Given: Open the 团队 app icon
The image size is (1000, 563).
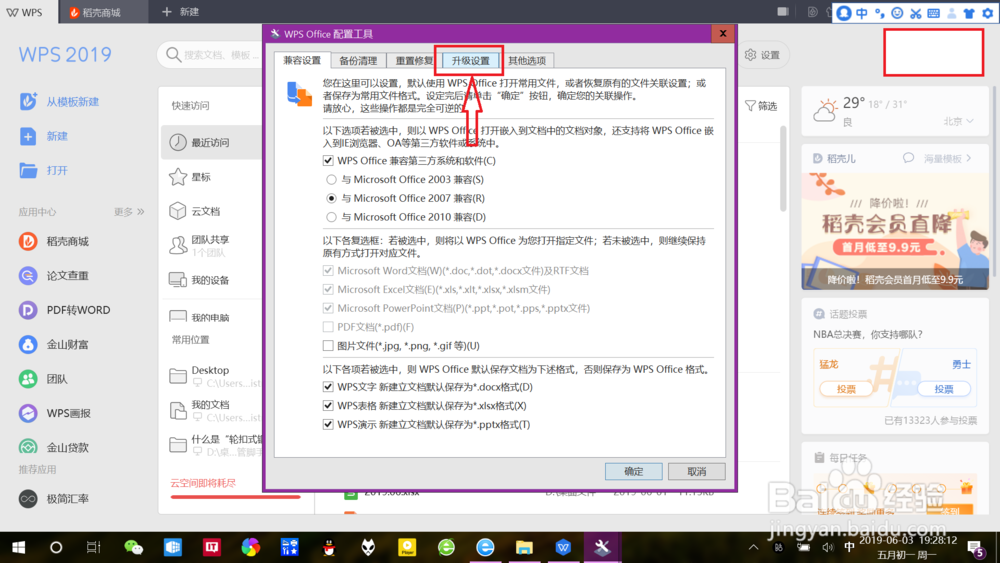Looking at the screenshot, I should pos(28,379).
